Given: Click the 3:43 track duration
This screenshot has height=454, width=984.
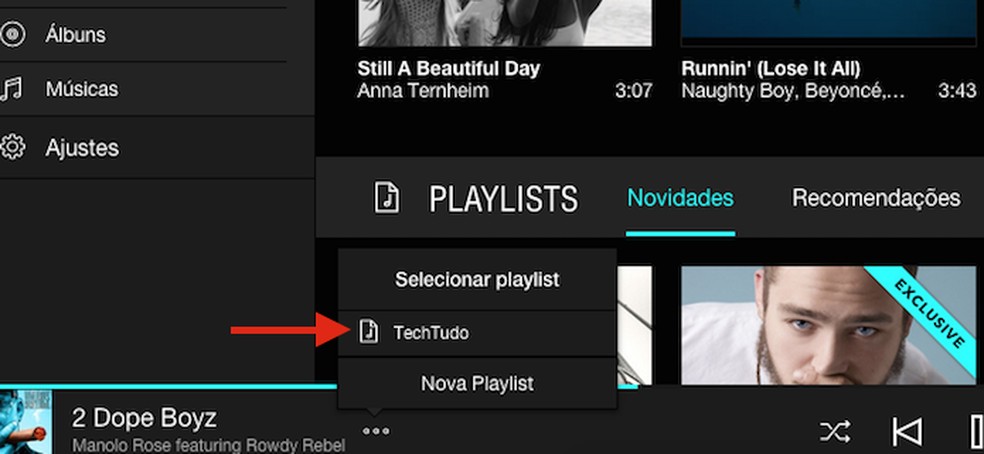Looking at the screenshot, I should [957, 91].
